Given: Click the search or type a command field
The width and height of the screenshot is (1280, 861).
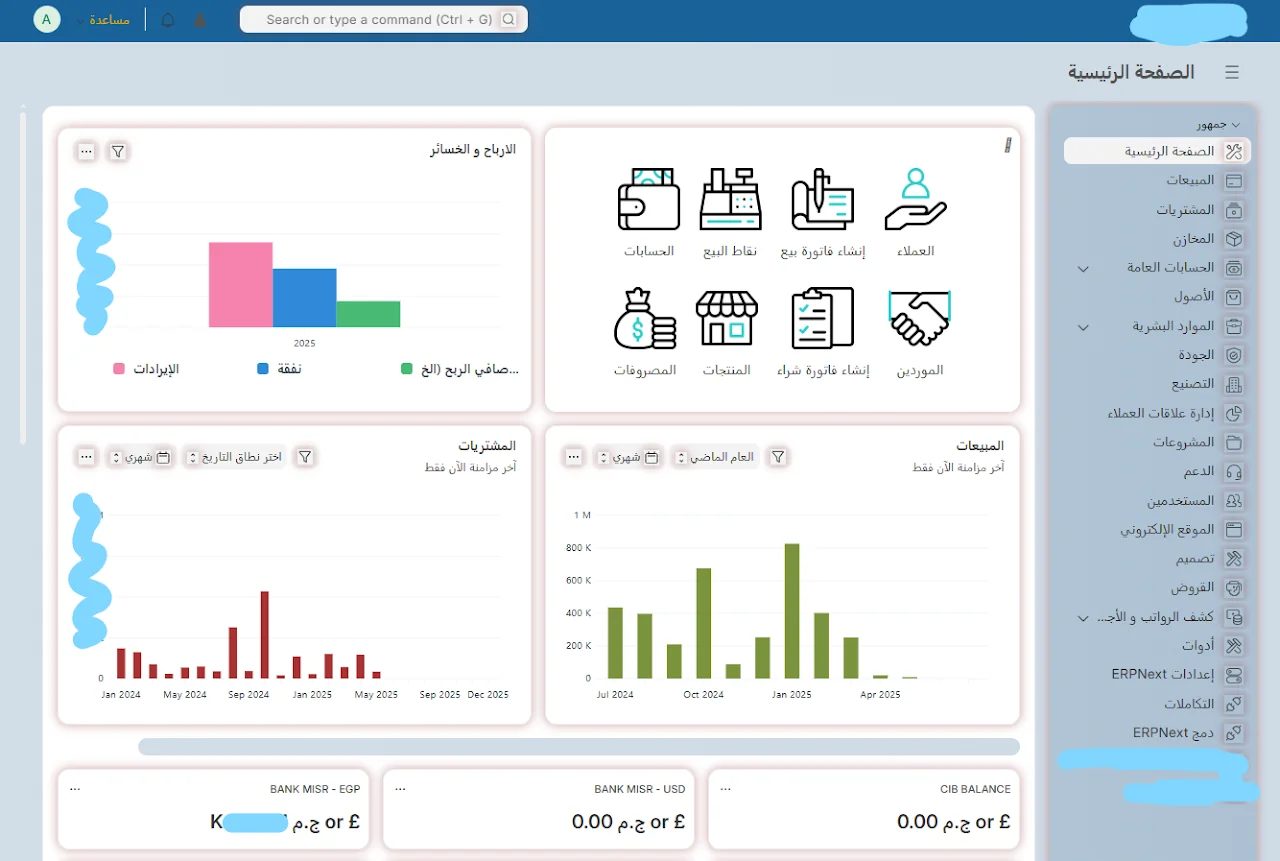Looking at the screenshot, I should tap(384, 19).
